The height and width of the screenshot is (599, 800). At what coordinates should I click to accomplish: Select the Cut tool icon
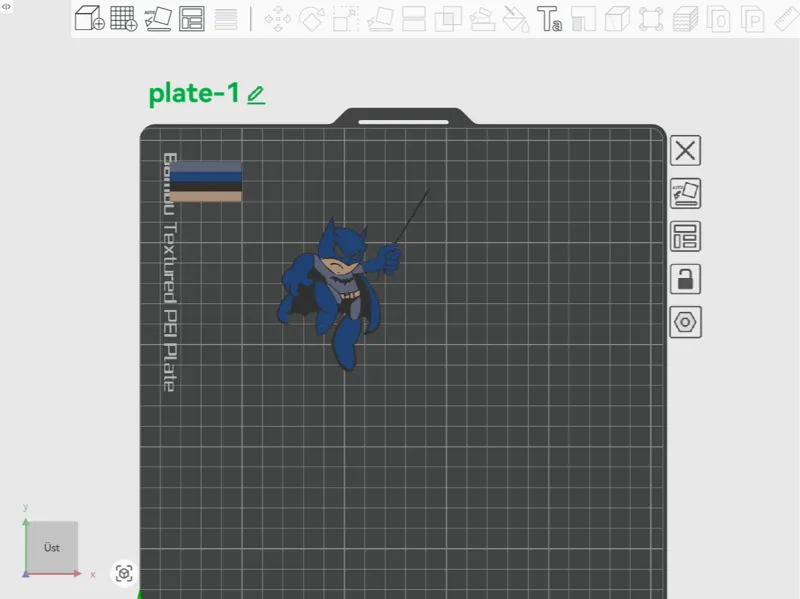click(x=414, y=19)
